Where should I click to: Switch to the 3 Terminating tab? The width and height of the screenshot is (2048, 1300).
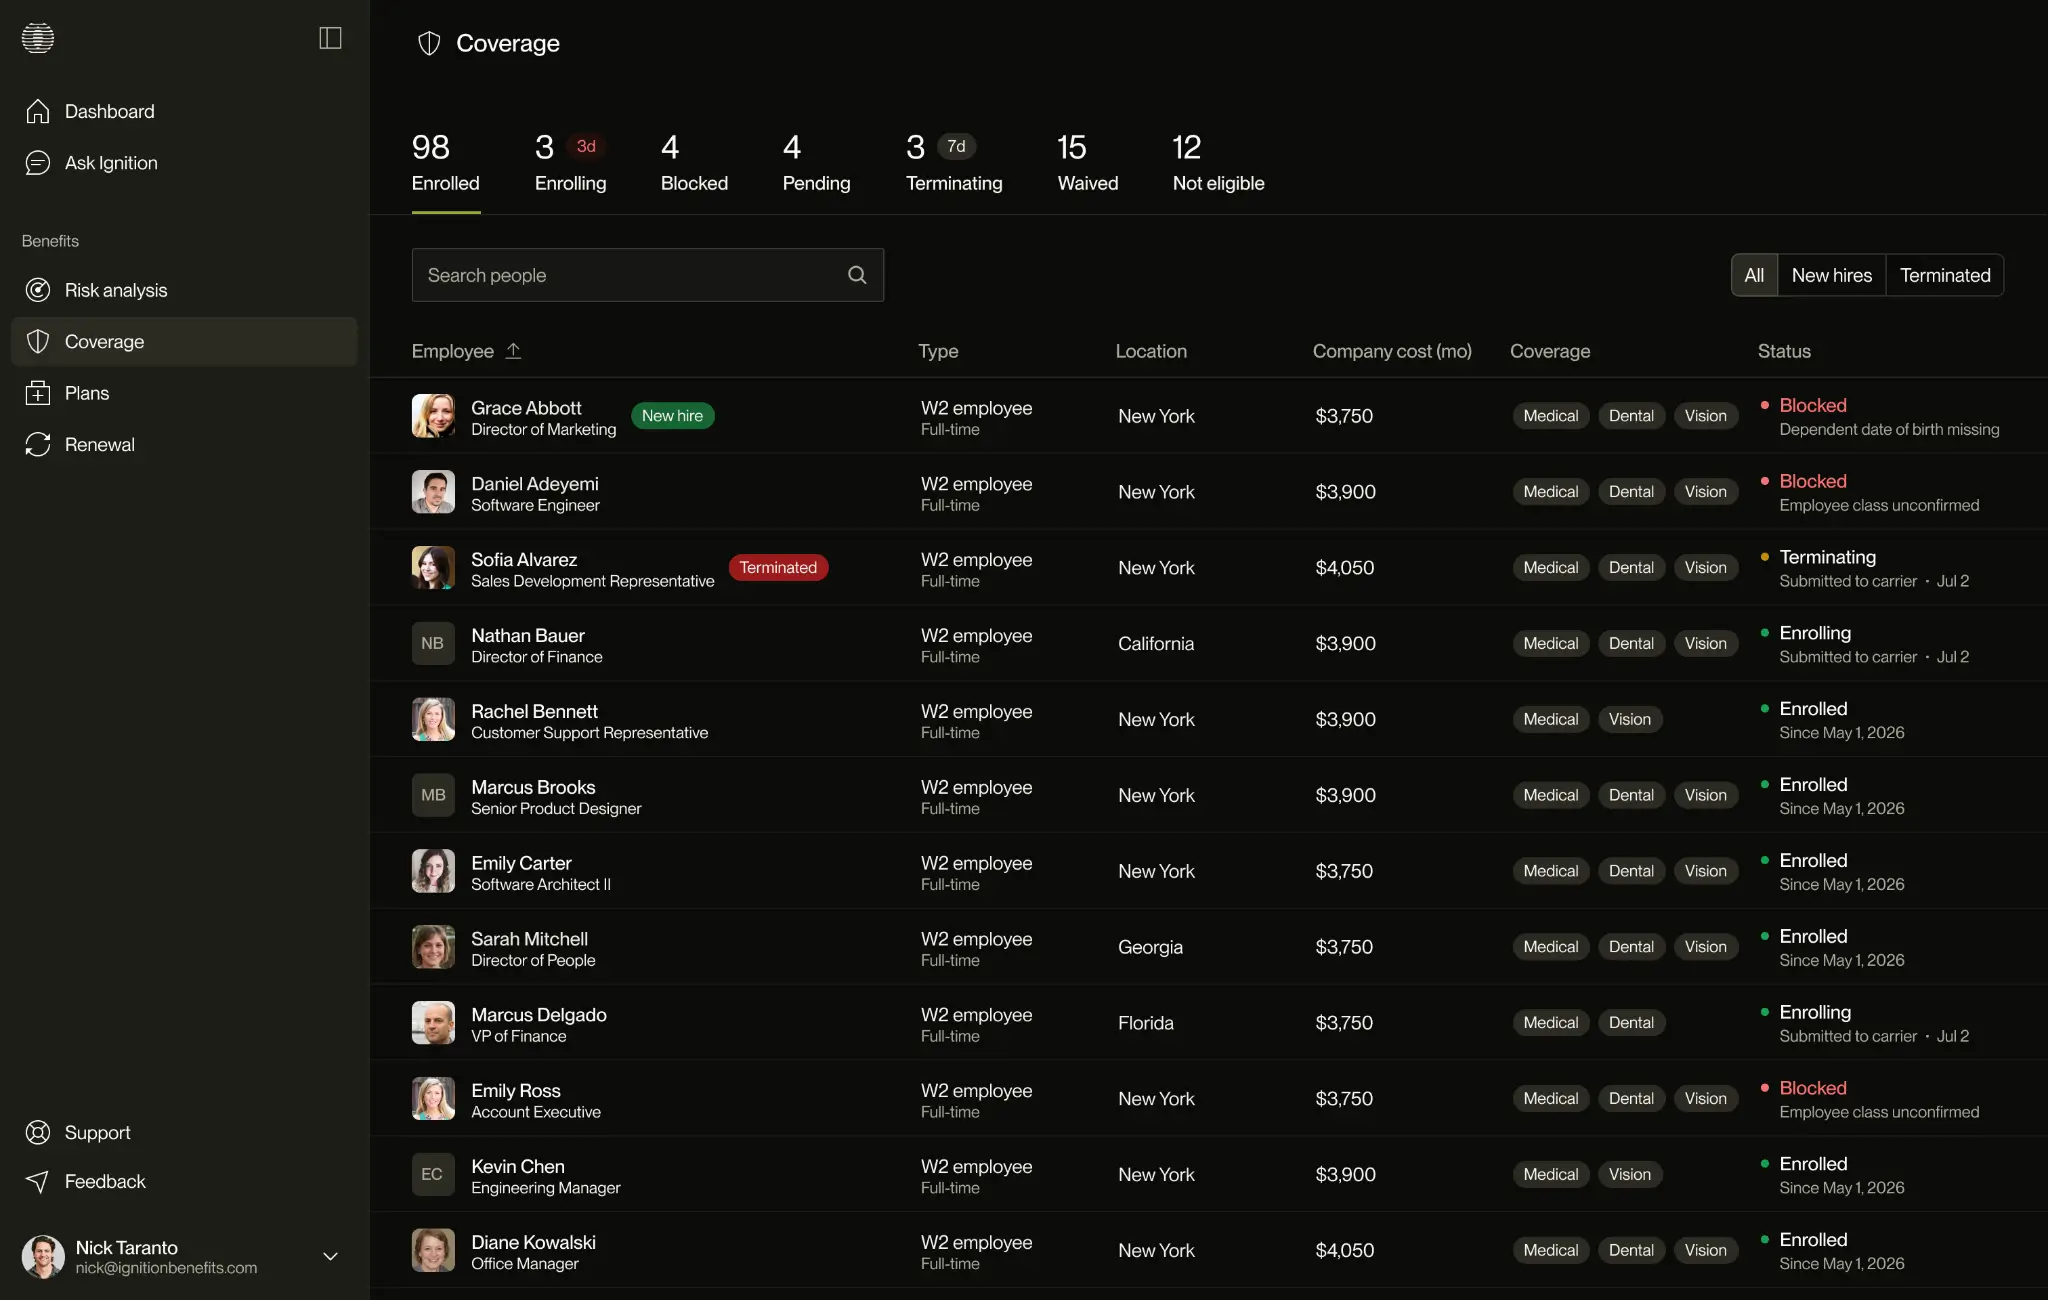point(954,163)
